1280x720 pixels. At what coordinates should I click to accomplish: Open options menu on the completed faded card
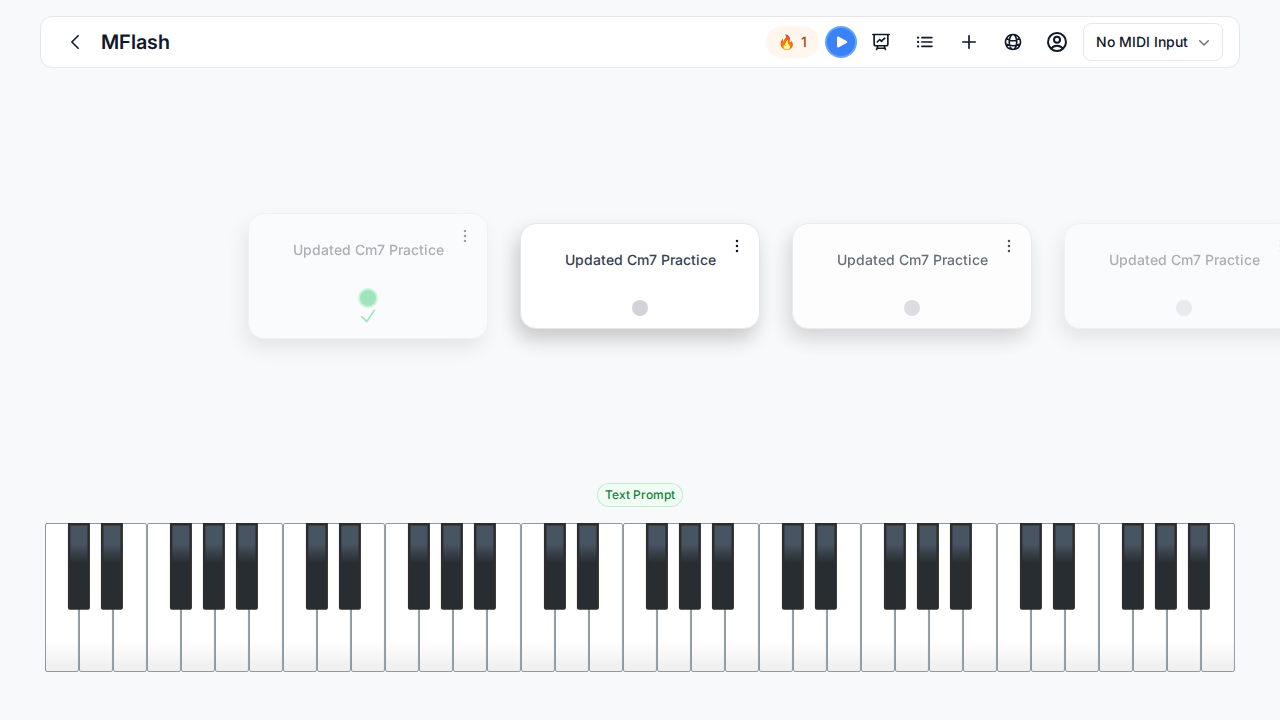coord(465,236)
